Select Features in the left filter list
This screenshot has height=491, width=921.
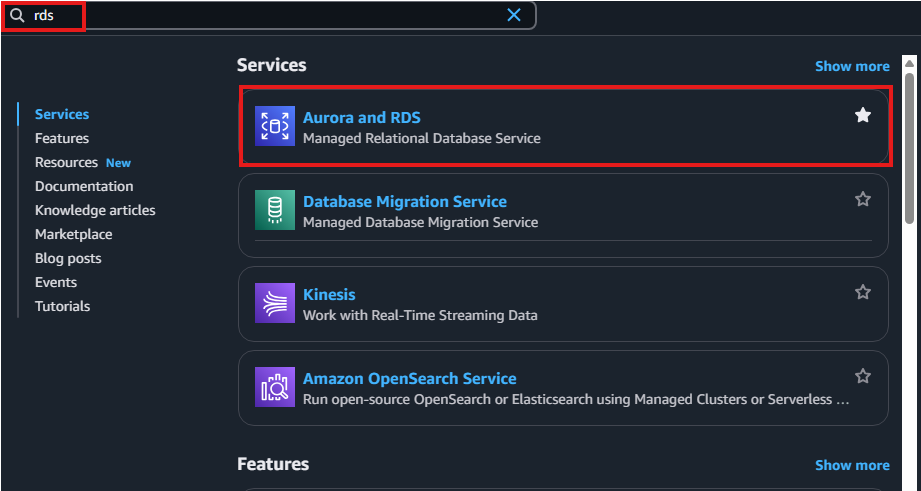62,138
